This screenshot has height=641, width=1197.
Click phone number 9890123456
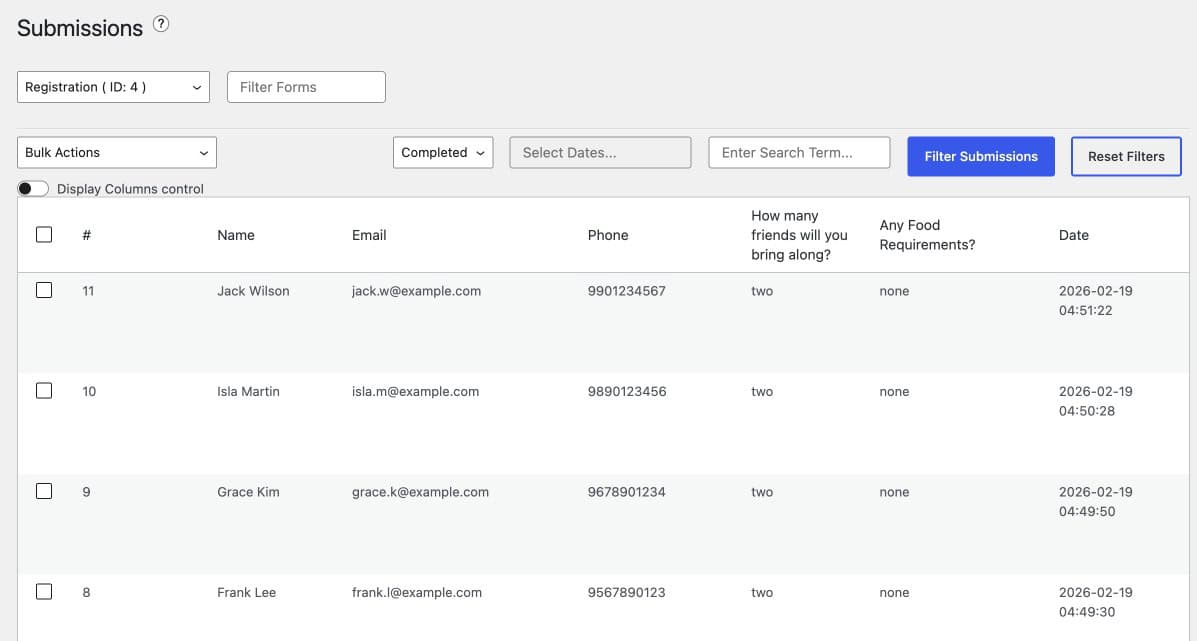point(627,391)
